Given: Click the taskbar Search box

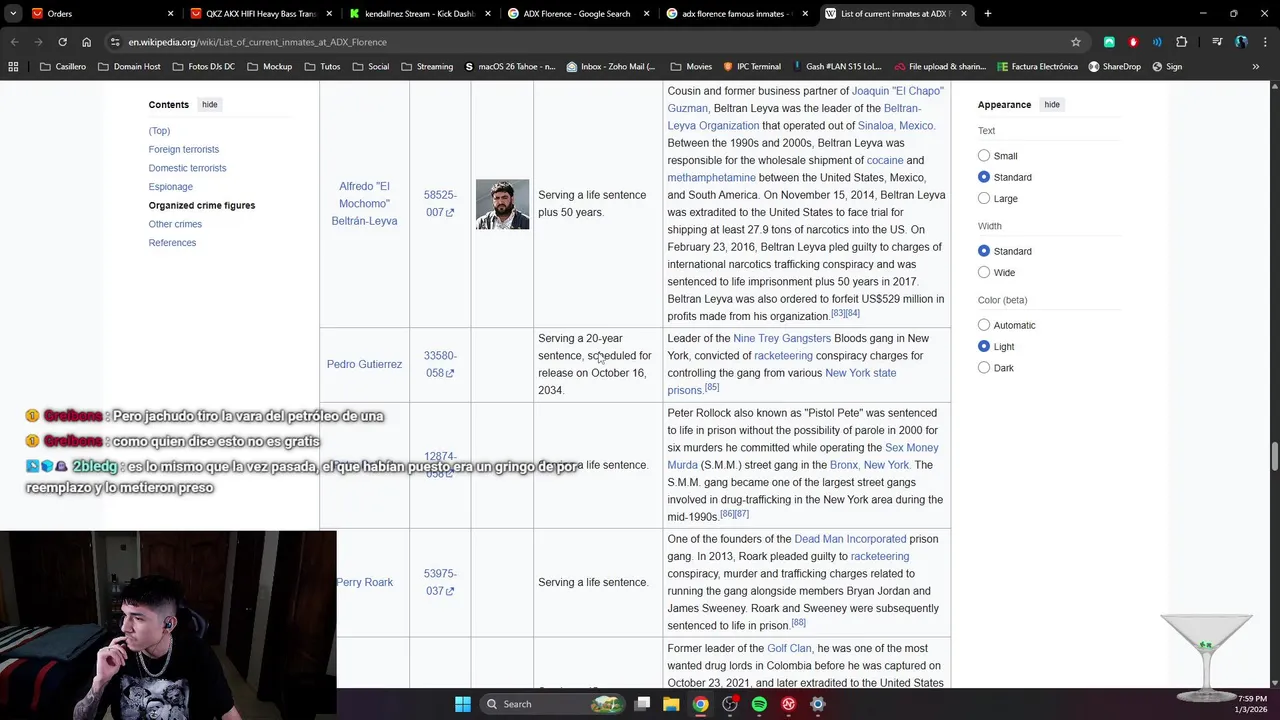Looking at the screenshot, I should pyautogui.click(x=552, y=704).
